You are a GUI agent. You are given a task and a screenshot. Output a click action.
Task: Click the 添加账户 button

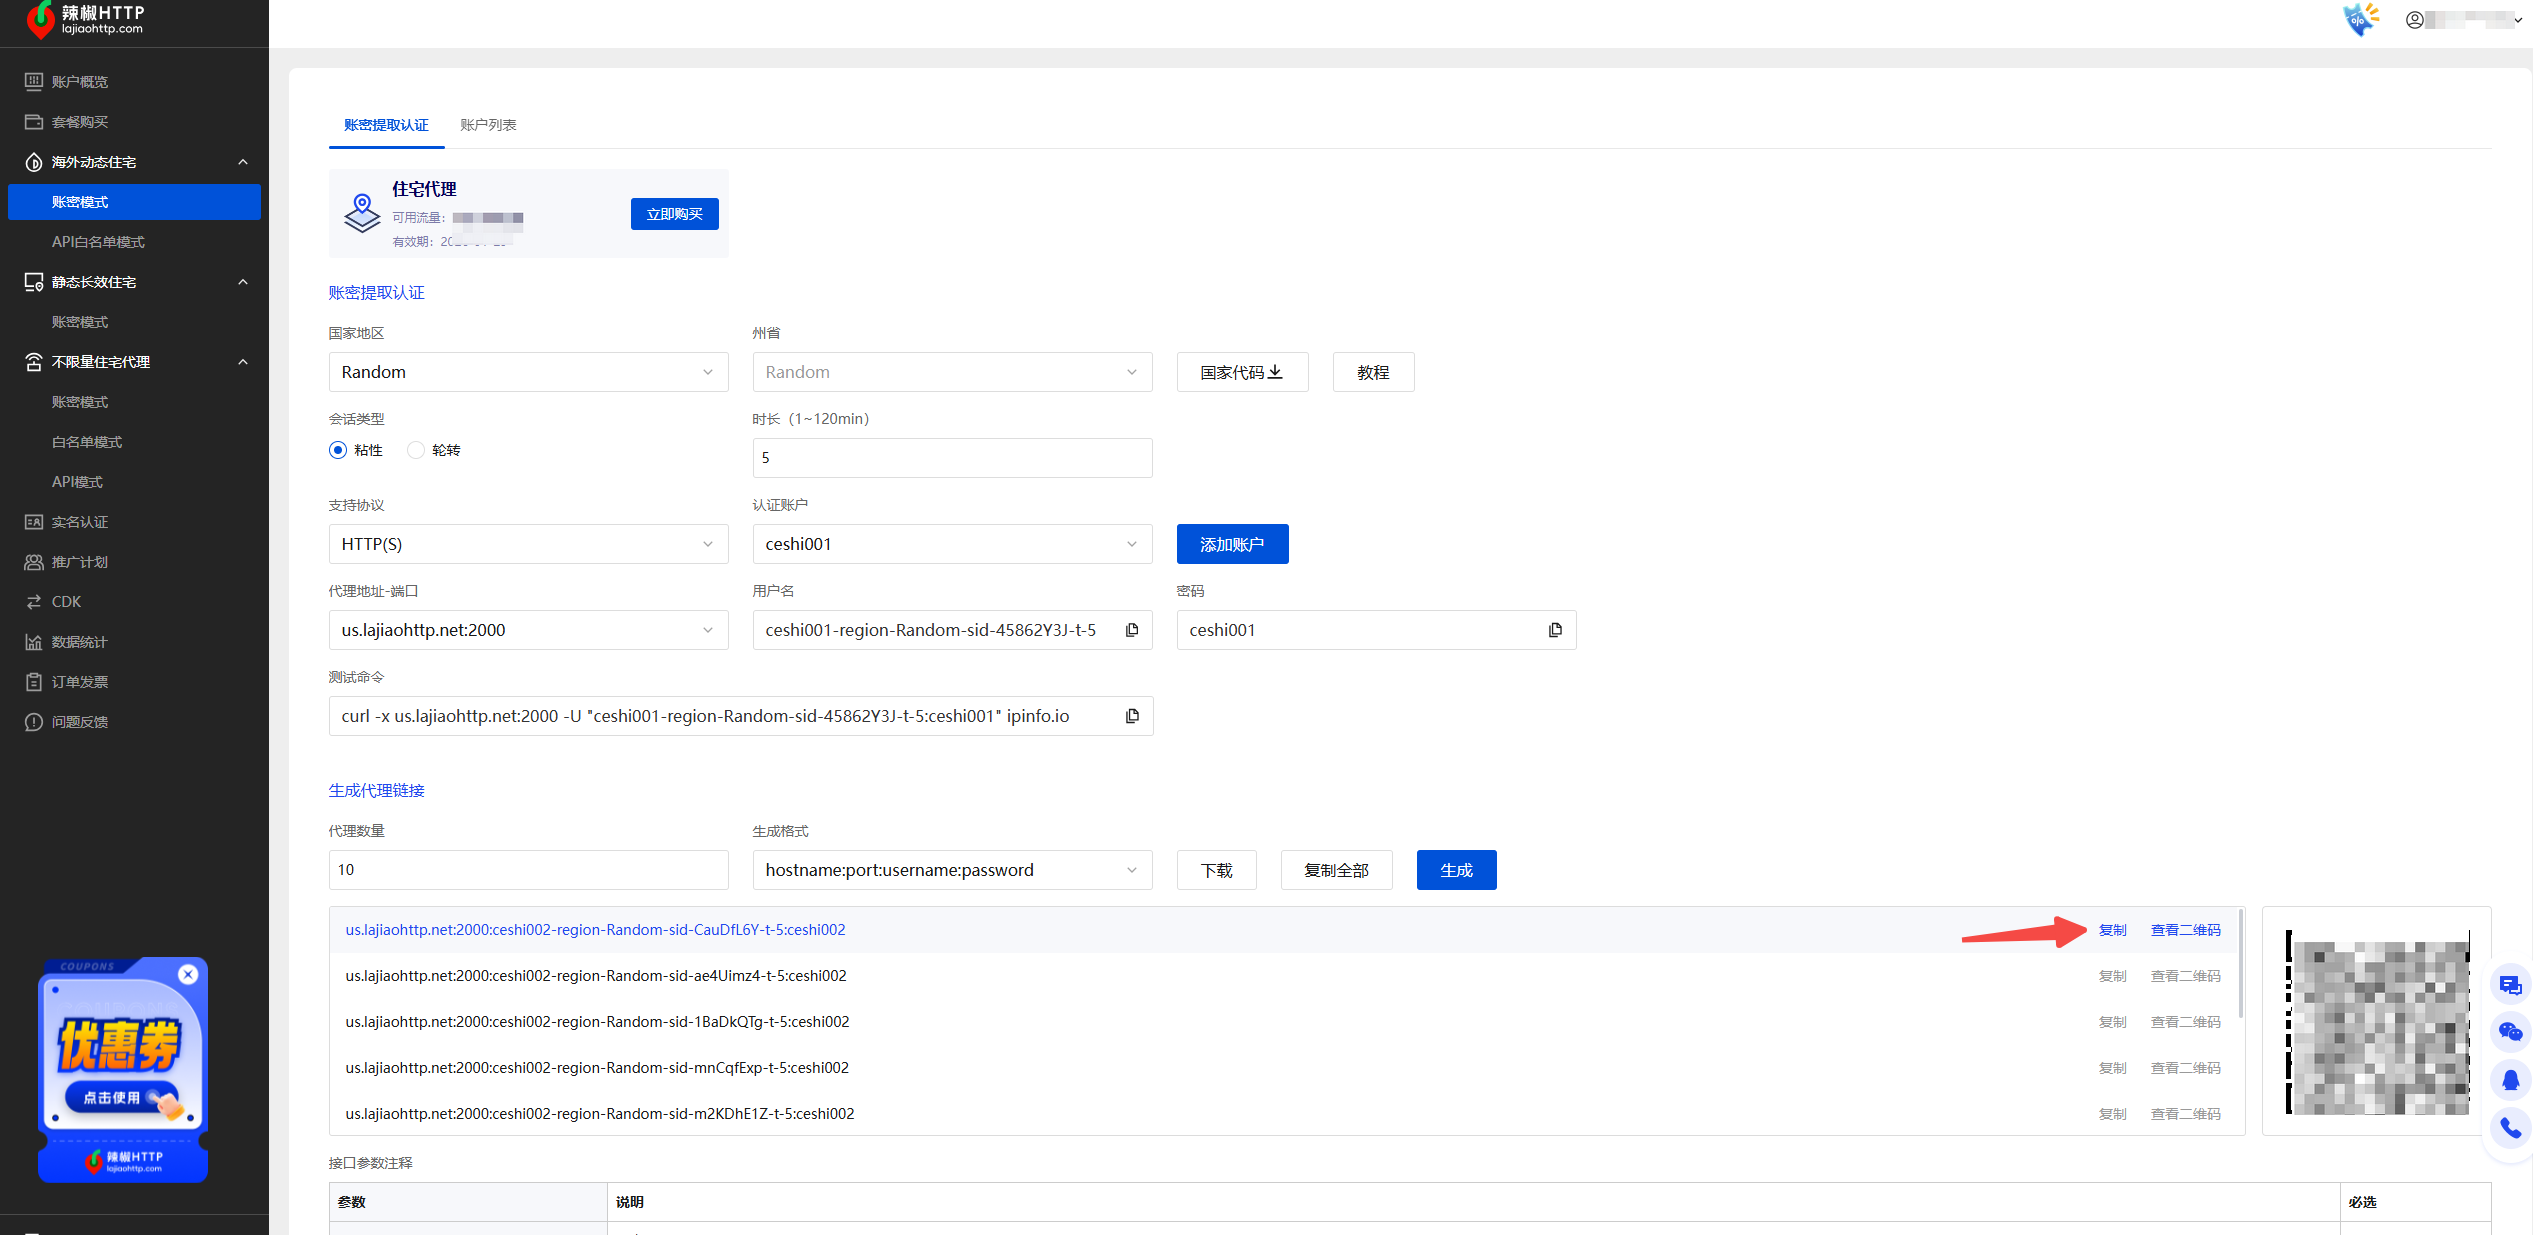(1232, 544)
